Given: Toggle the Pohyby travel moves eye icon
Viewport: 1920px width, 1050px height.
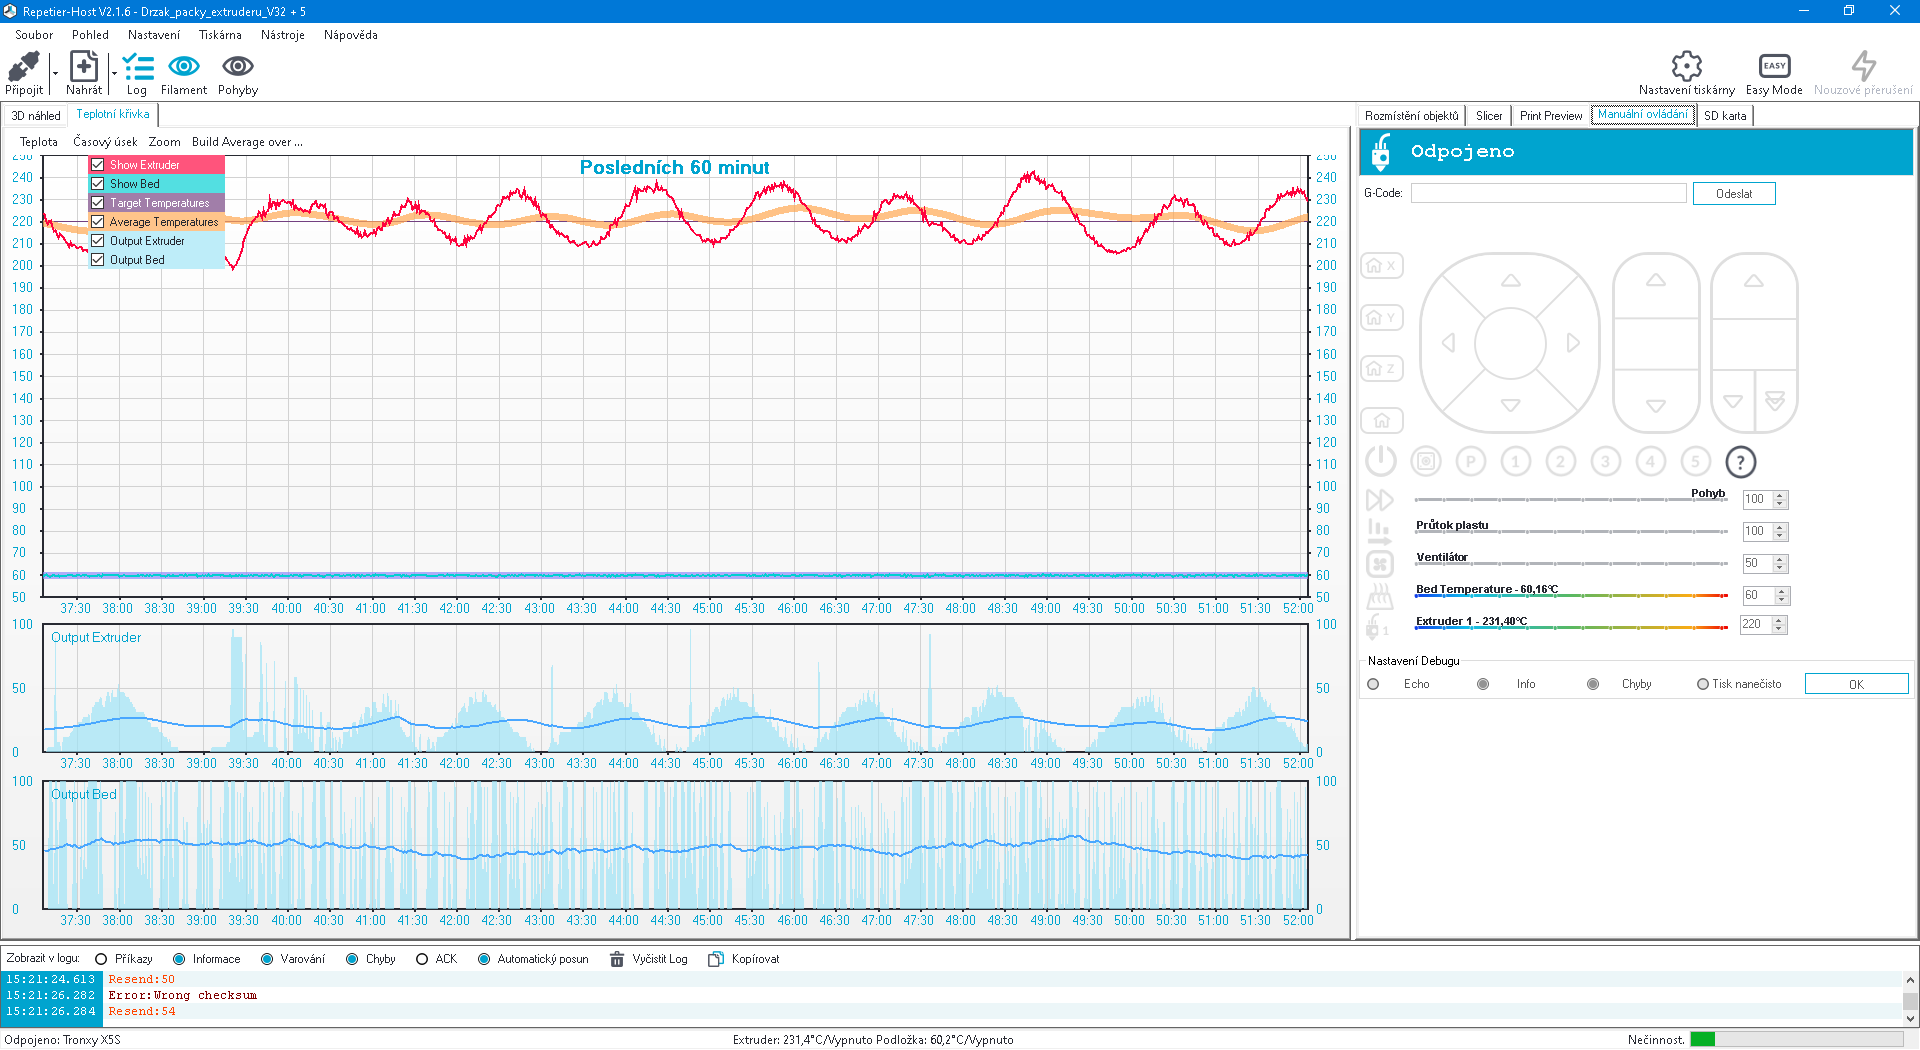Looking at the screenshot, I should click(x=237, y=67).
